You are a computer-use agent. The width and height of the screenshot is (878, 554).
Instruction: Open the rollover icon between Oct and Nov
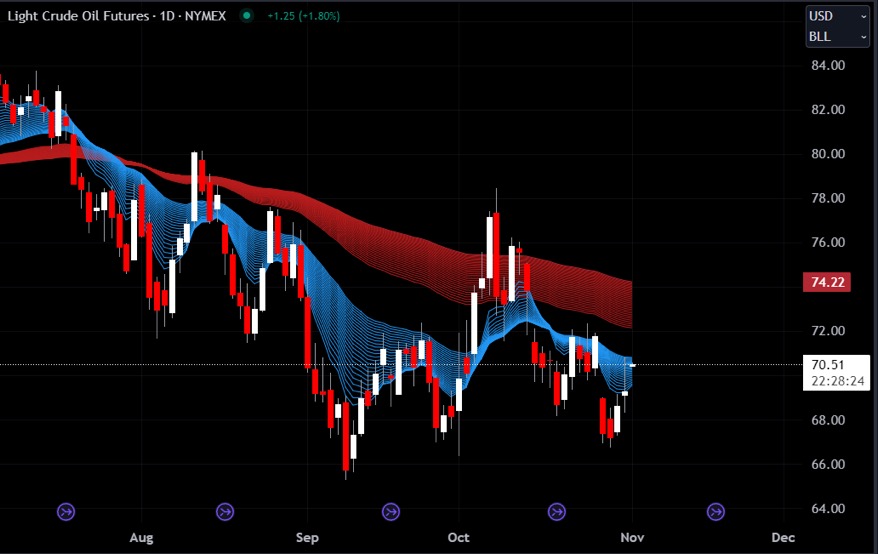click(553, 511)
